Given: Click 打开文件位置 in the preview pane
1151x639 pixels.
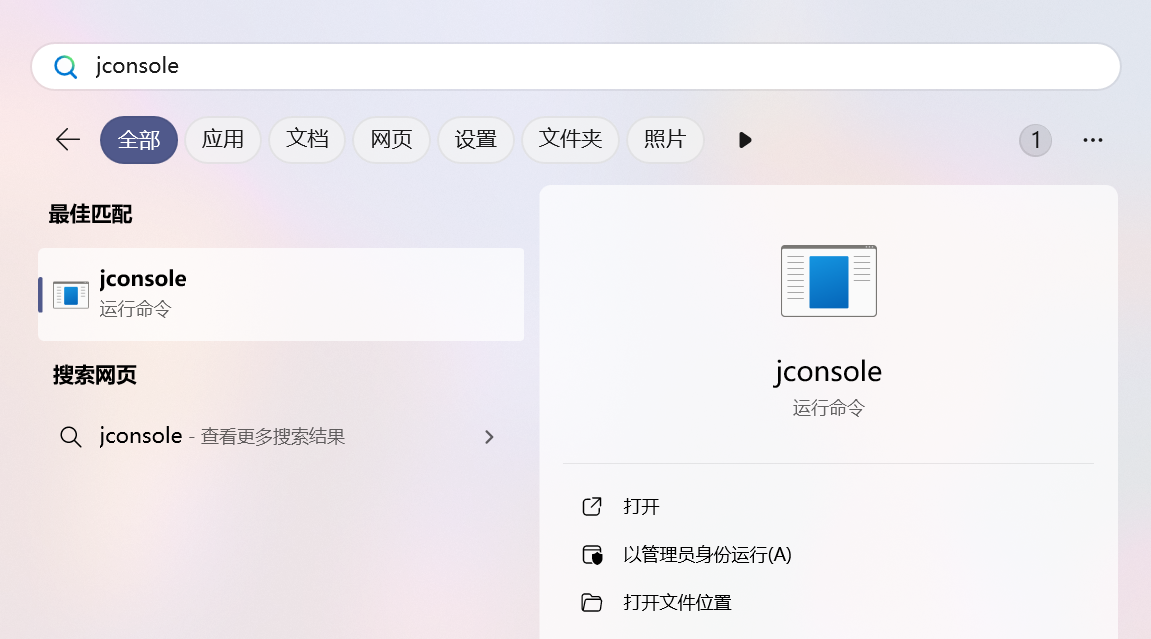Looking at the screenshot, I should point(677,603).
